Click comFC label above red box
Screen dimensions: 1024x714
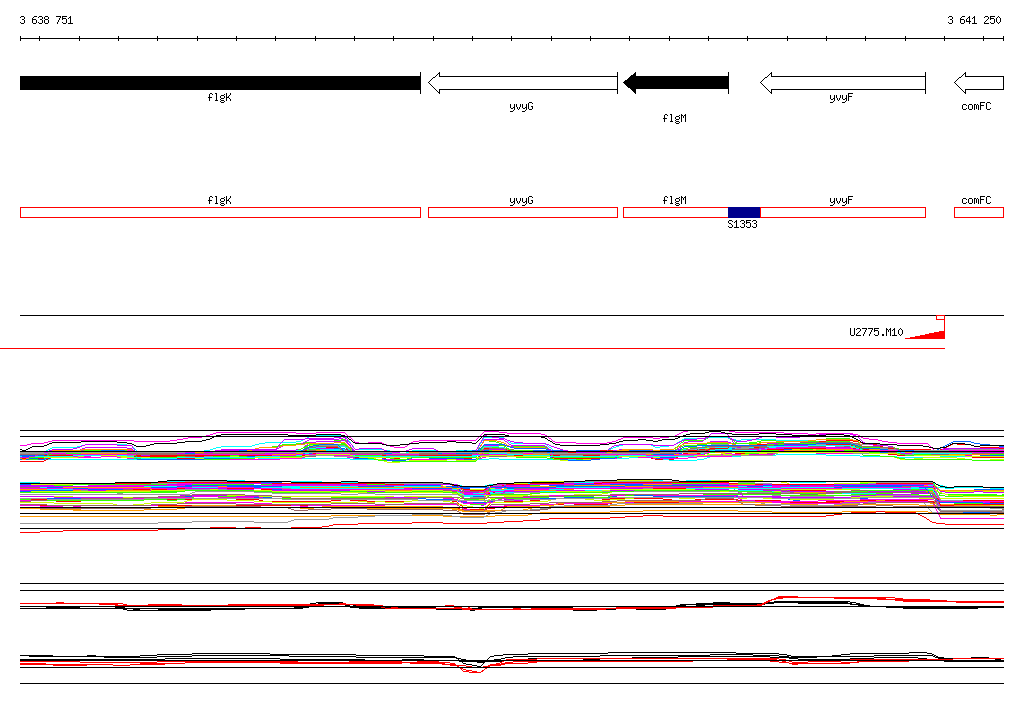click(x=976, y=200)
